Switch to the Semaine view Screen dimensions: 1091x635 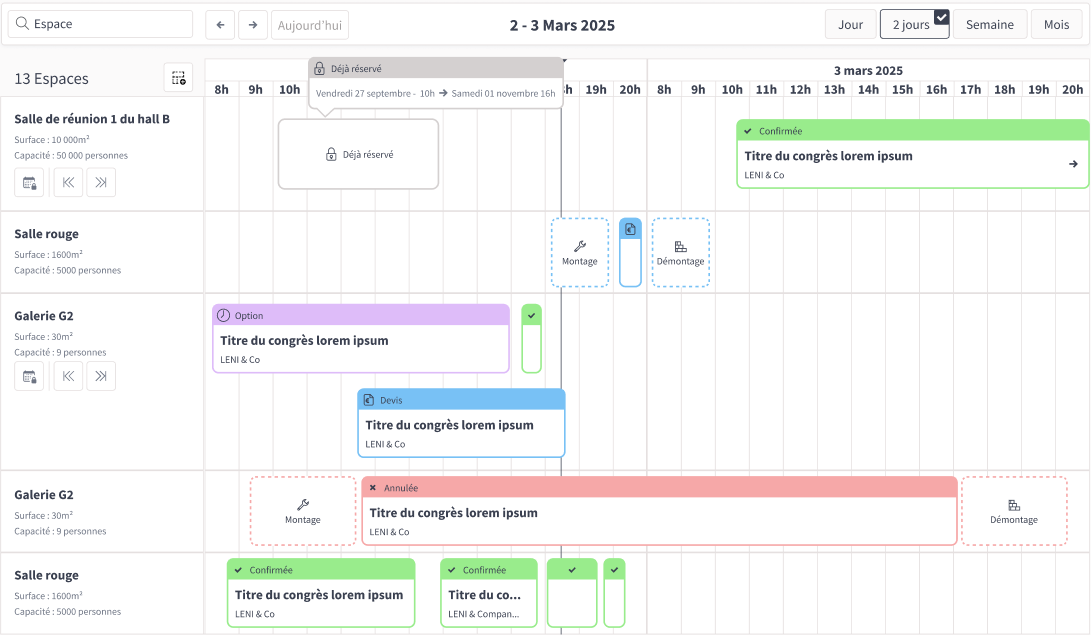click(x=989, y=25)
